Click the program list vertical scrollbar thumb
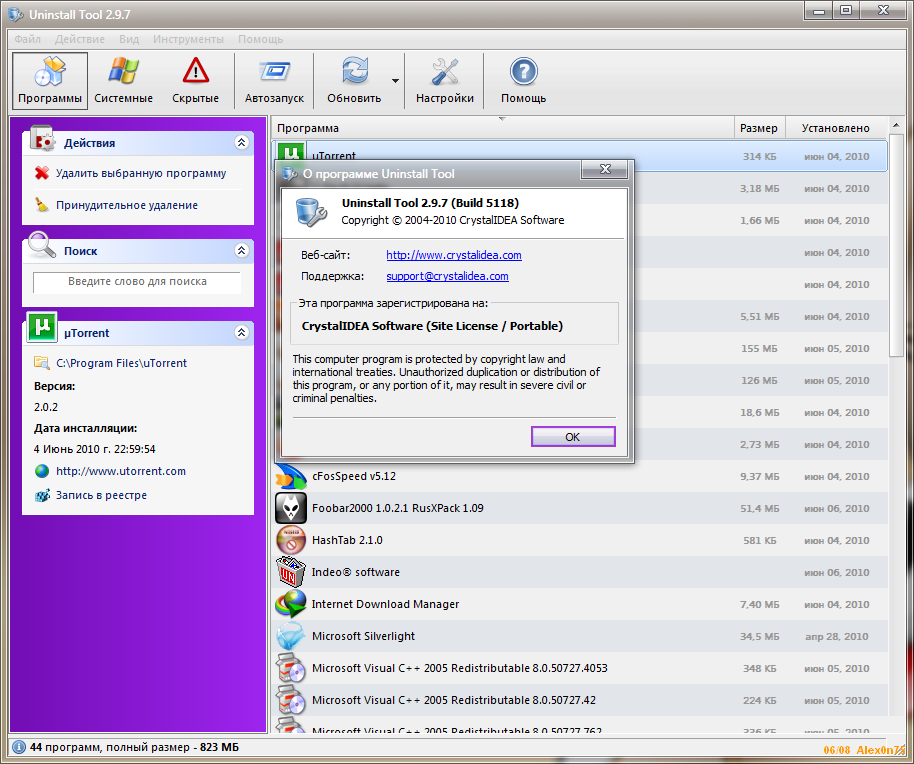Viewport: 914px width, 764px height. [896, 245]
